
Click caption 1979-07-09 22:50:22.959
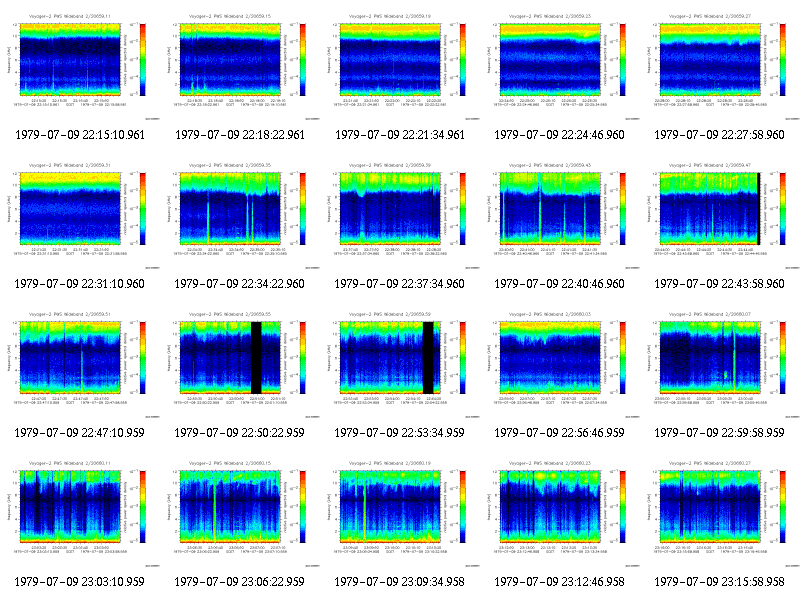tap(239, 433)
